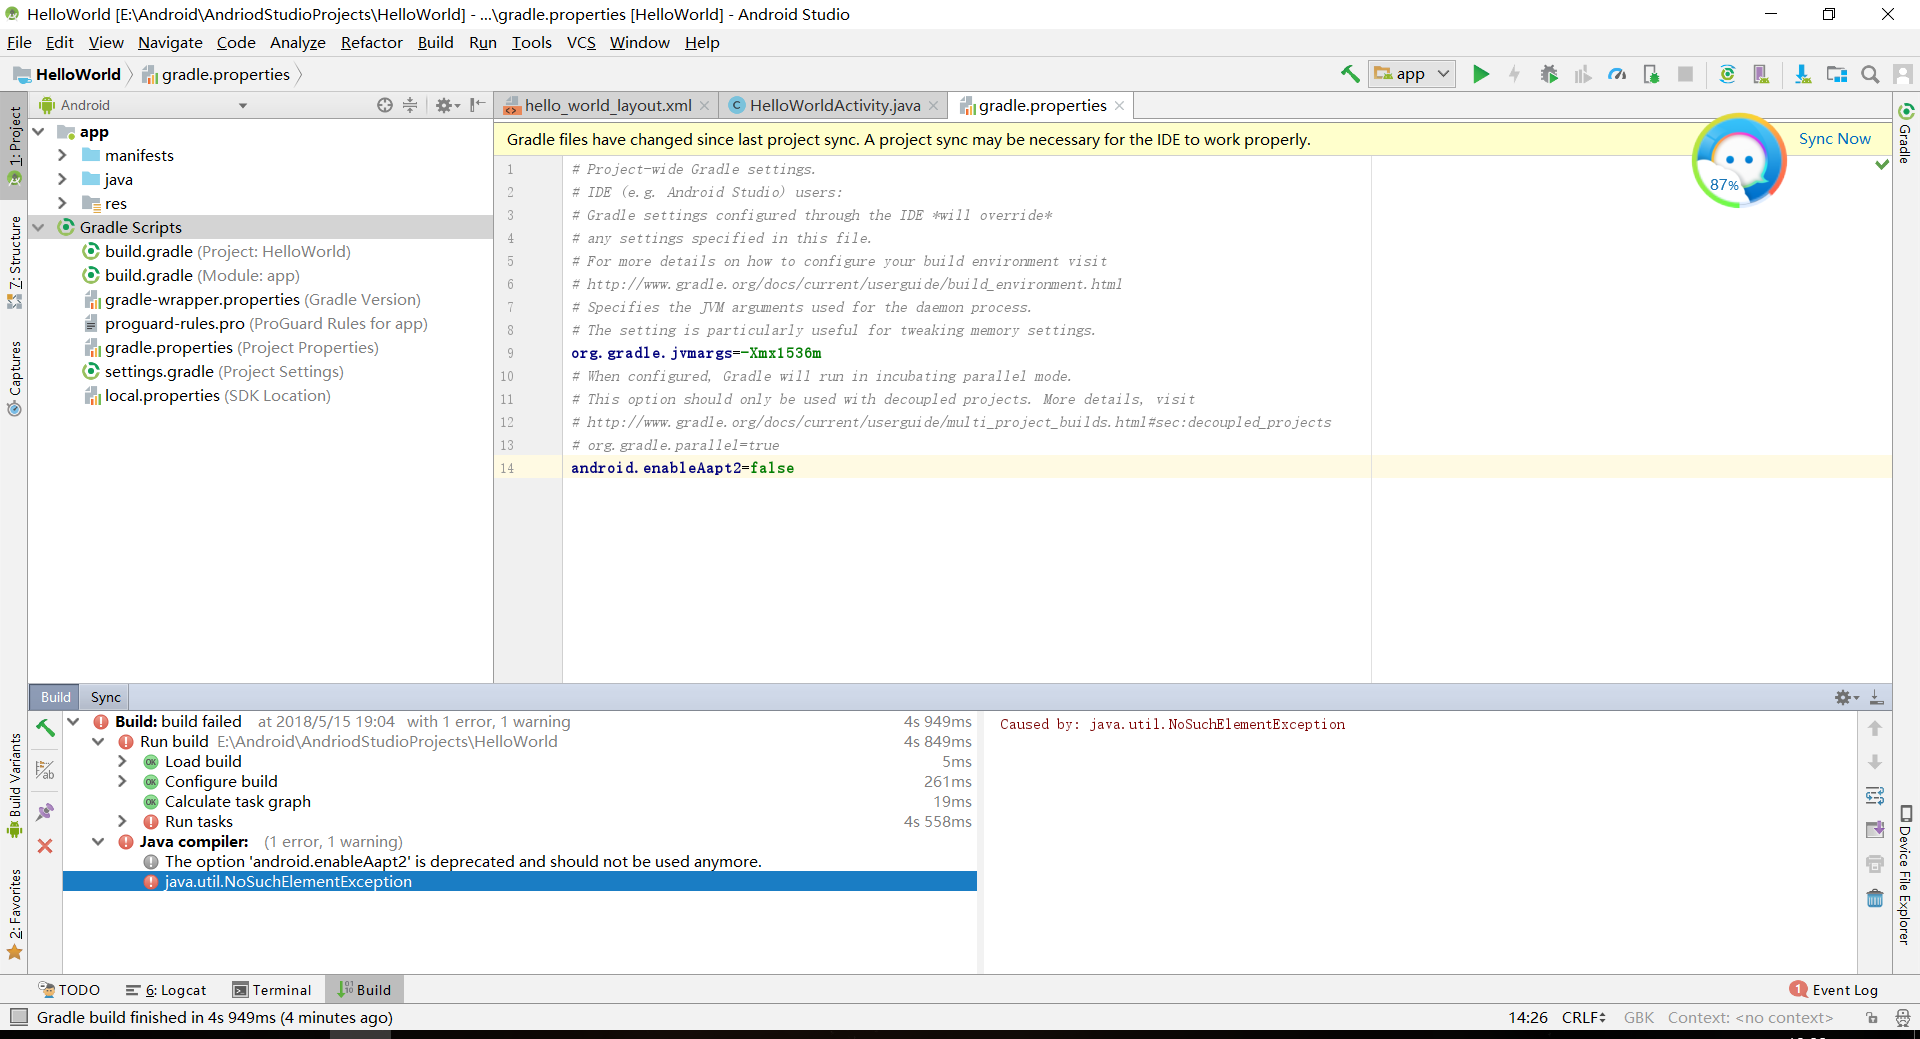Click Attach debugger to Android process icon

click(1651, 74)
